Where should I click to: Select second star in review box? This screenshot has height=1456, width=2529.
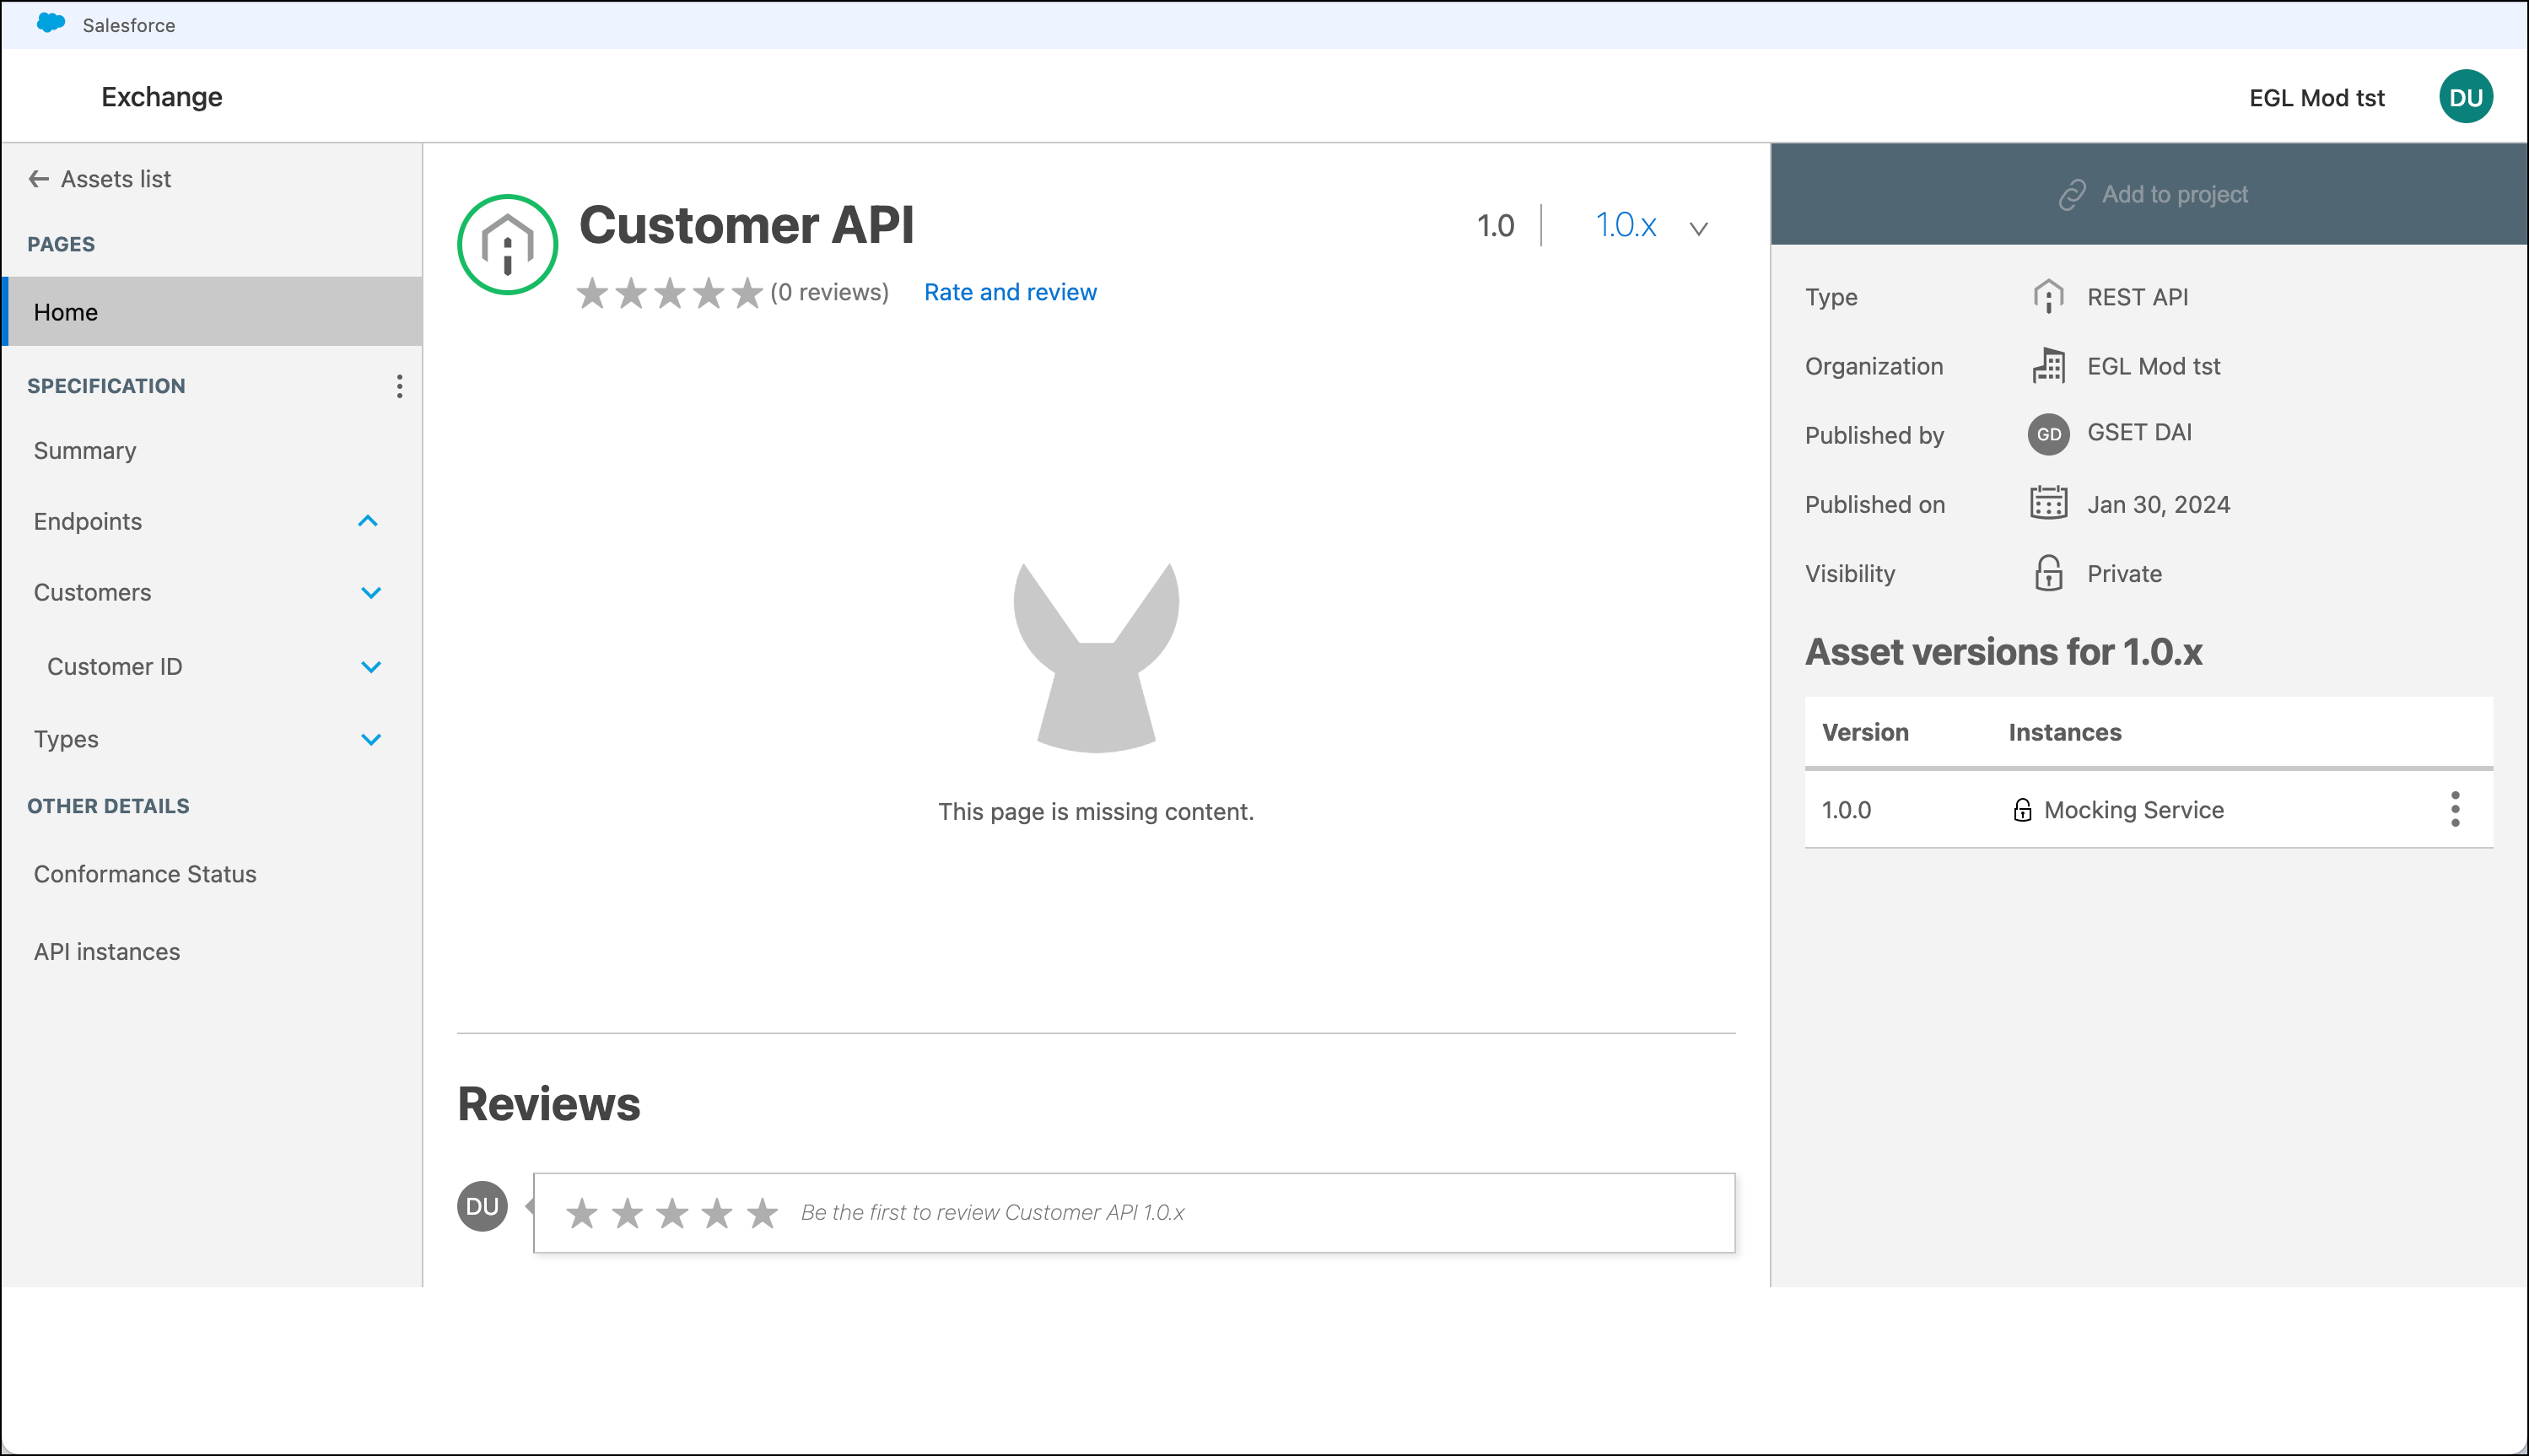627,1214
